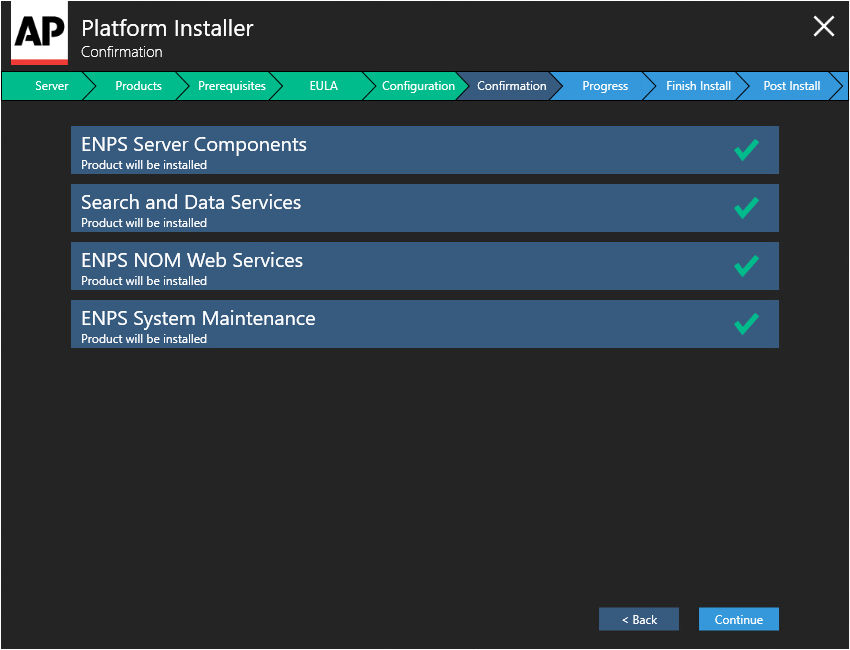Click install status under ENPS System Maintenance
The height and width of the screenshot is (650, 850).
[x=144, y=339]
